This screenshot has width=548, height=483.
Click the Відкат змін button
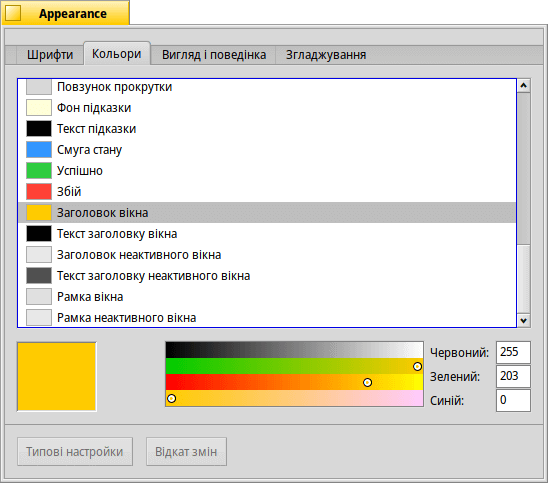tap(186, 452)
